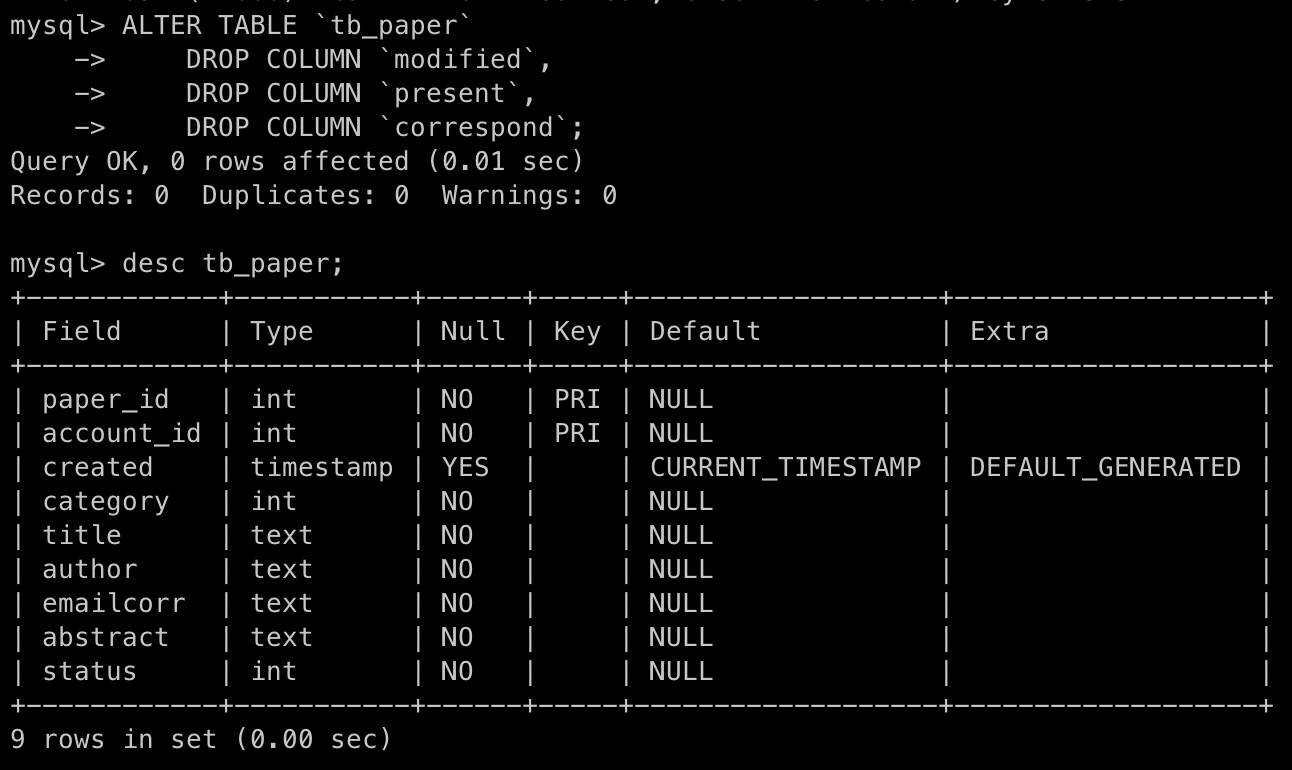The height and width of the screenshot is (770, 1292).
Task: Click the "9 rows in set" summary line
Action: click(x=200, y=740)
